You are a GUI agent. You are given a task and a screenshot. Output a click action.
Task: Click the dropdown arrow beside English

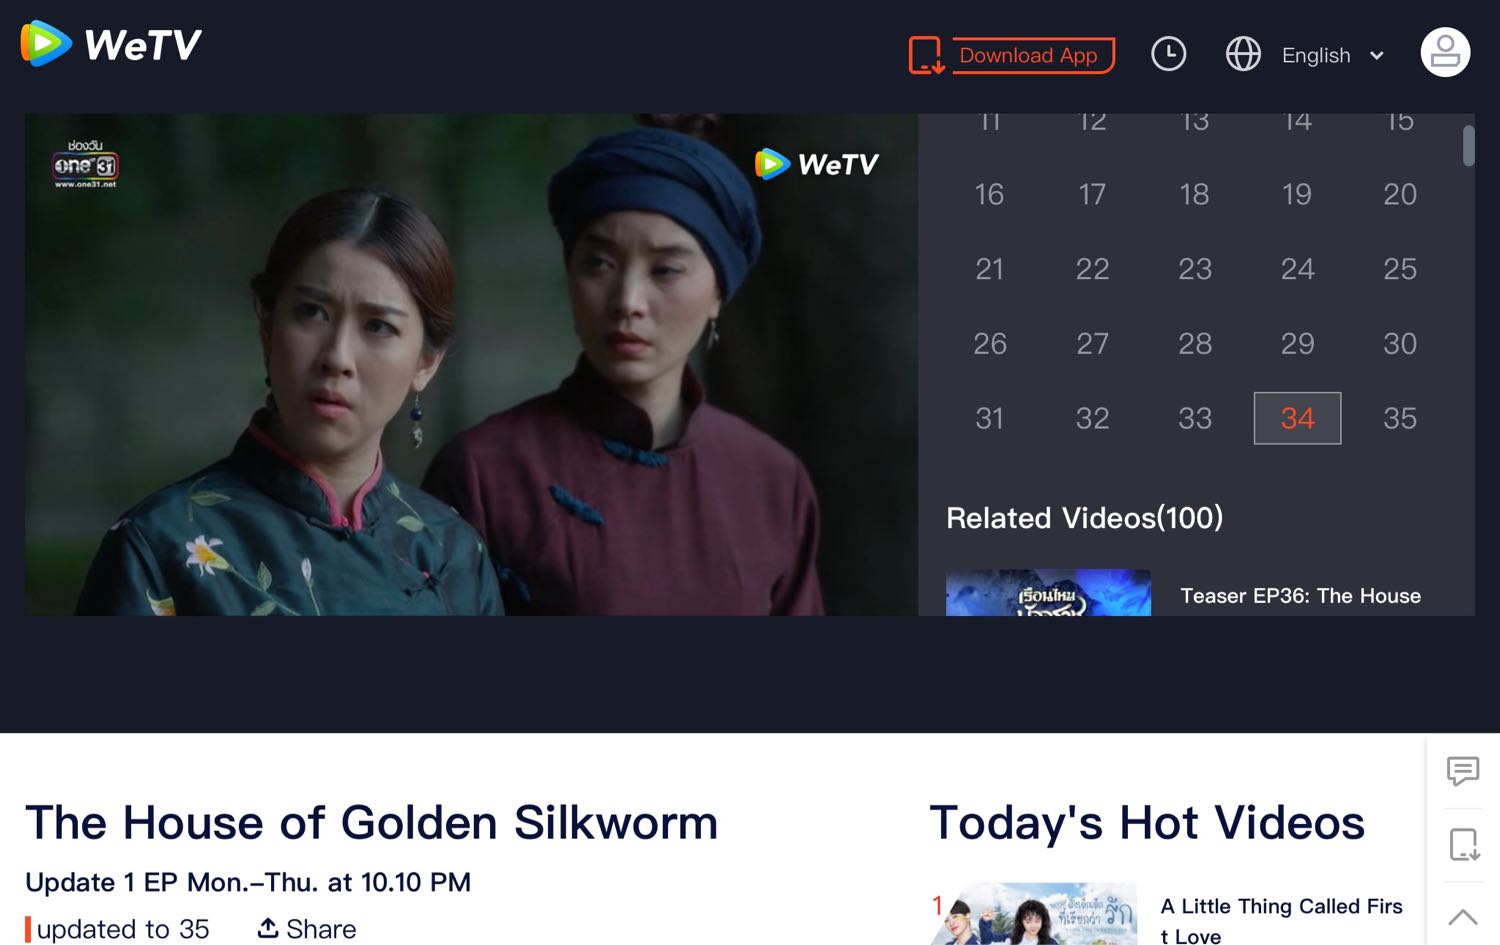1377,56
